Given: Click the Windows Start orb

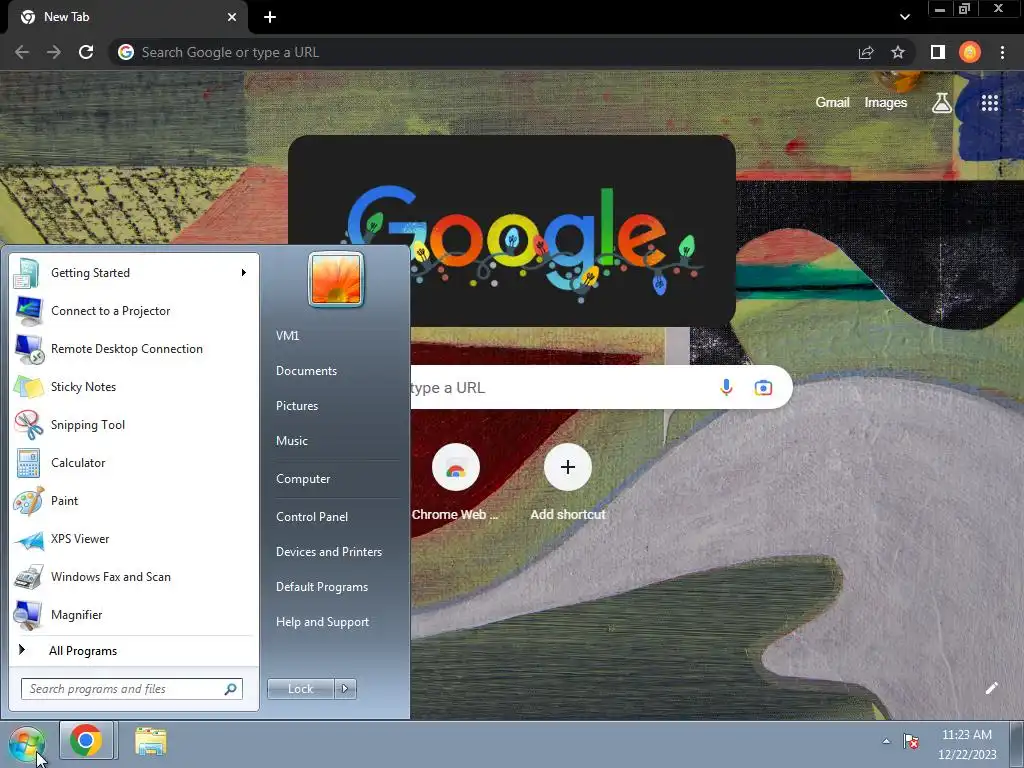Looking at the screenshot, I should [27, 744].
